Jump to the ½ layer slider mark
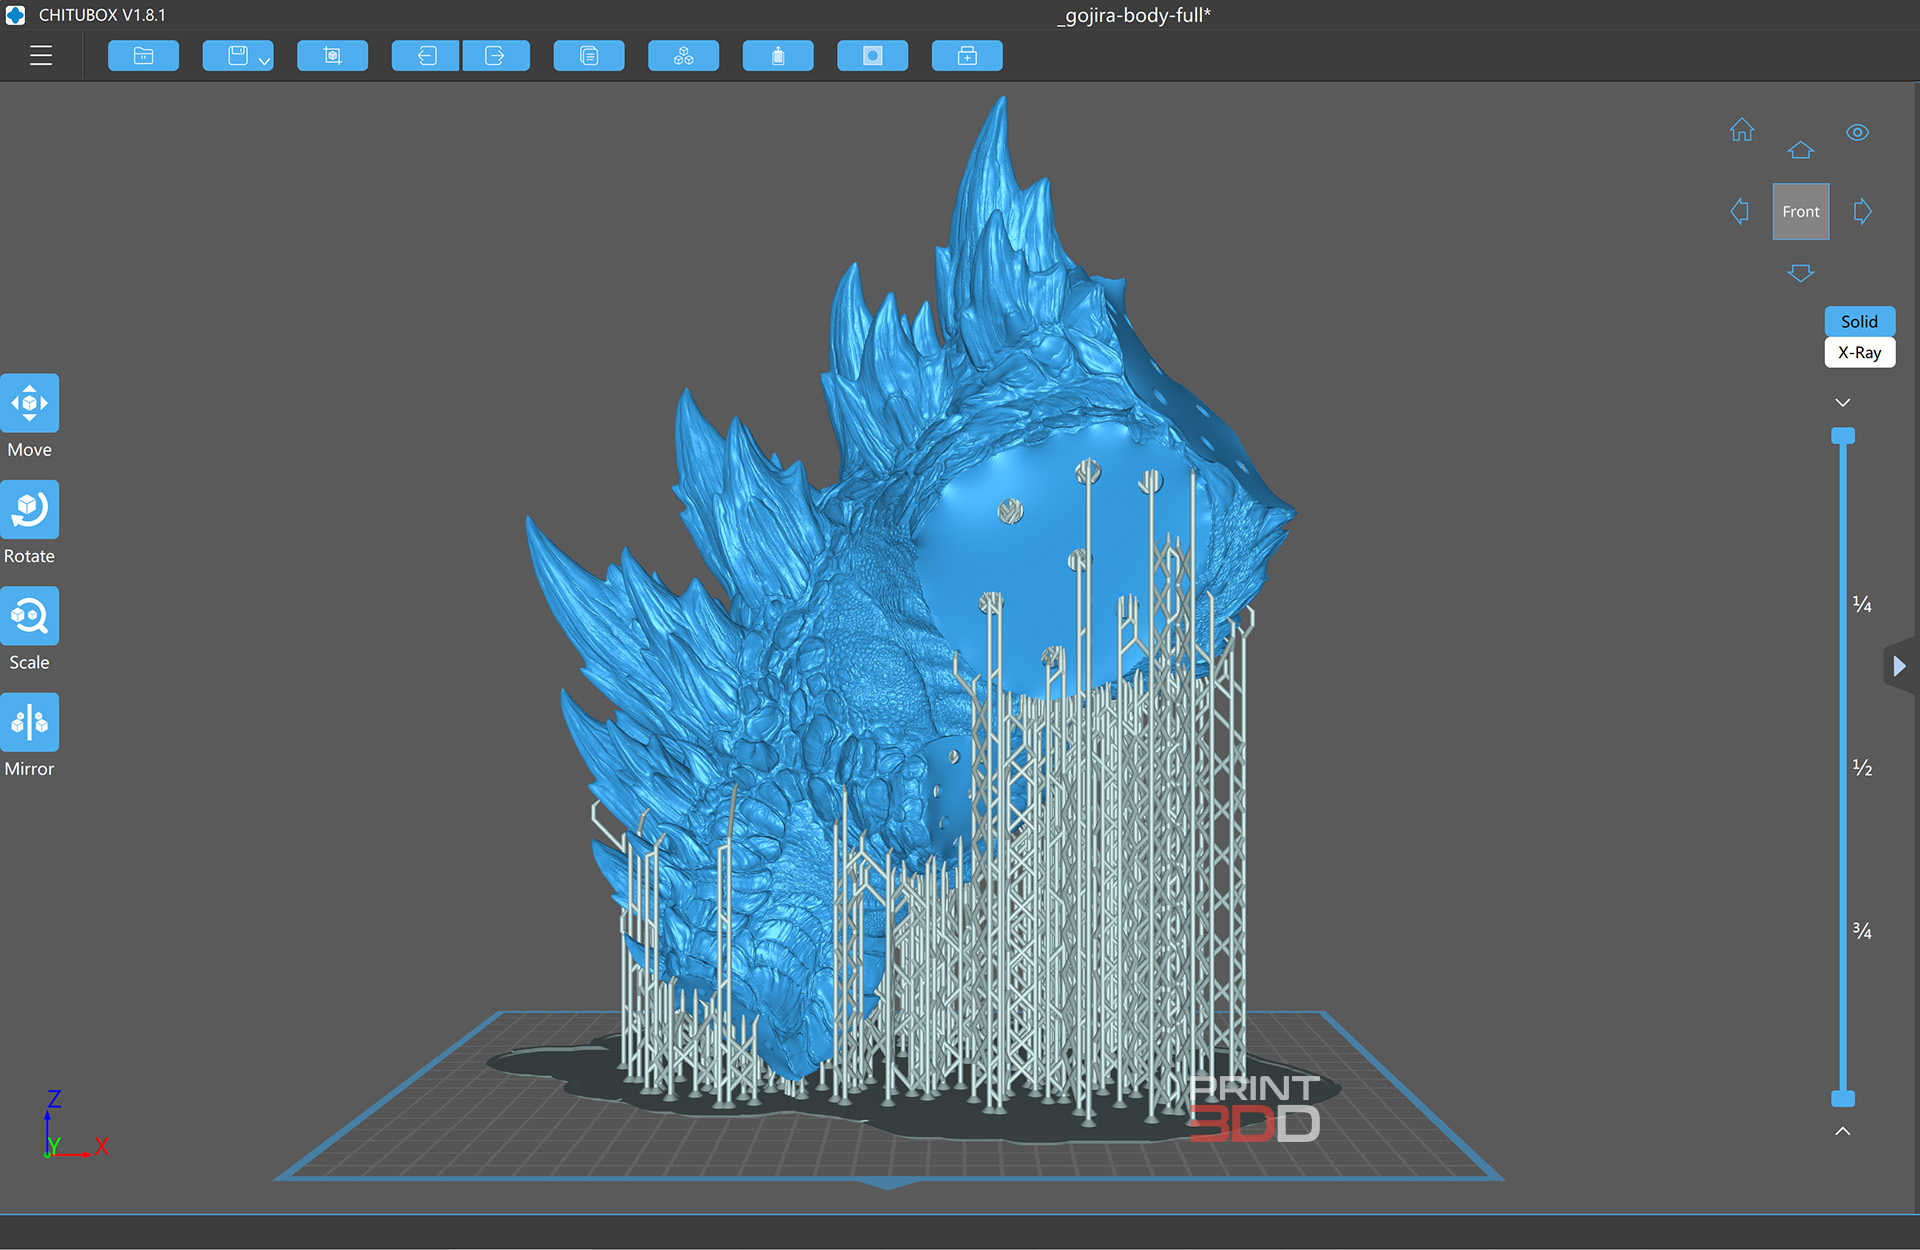Screen dimensions: 1920x1250 [1862, 768]
